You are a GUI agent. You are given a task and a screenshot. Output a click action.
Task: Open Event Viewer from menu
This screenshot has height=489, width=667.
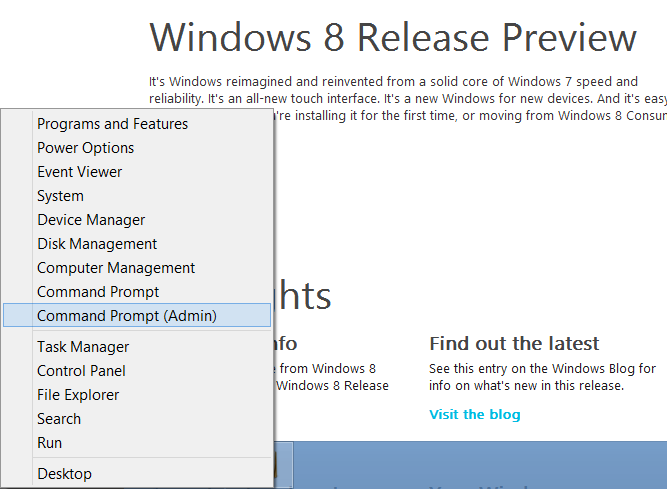coord(137,172)
